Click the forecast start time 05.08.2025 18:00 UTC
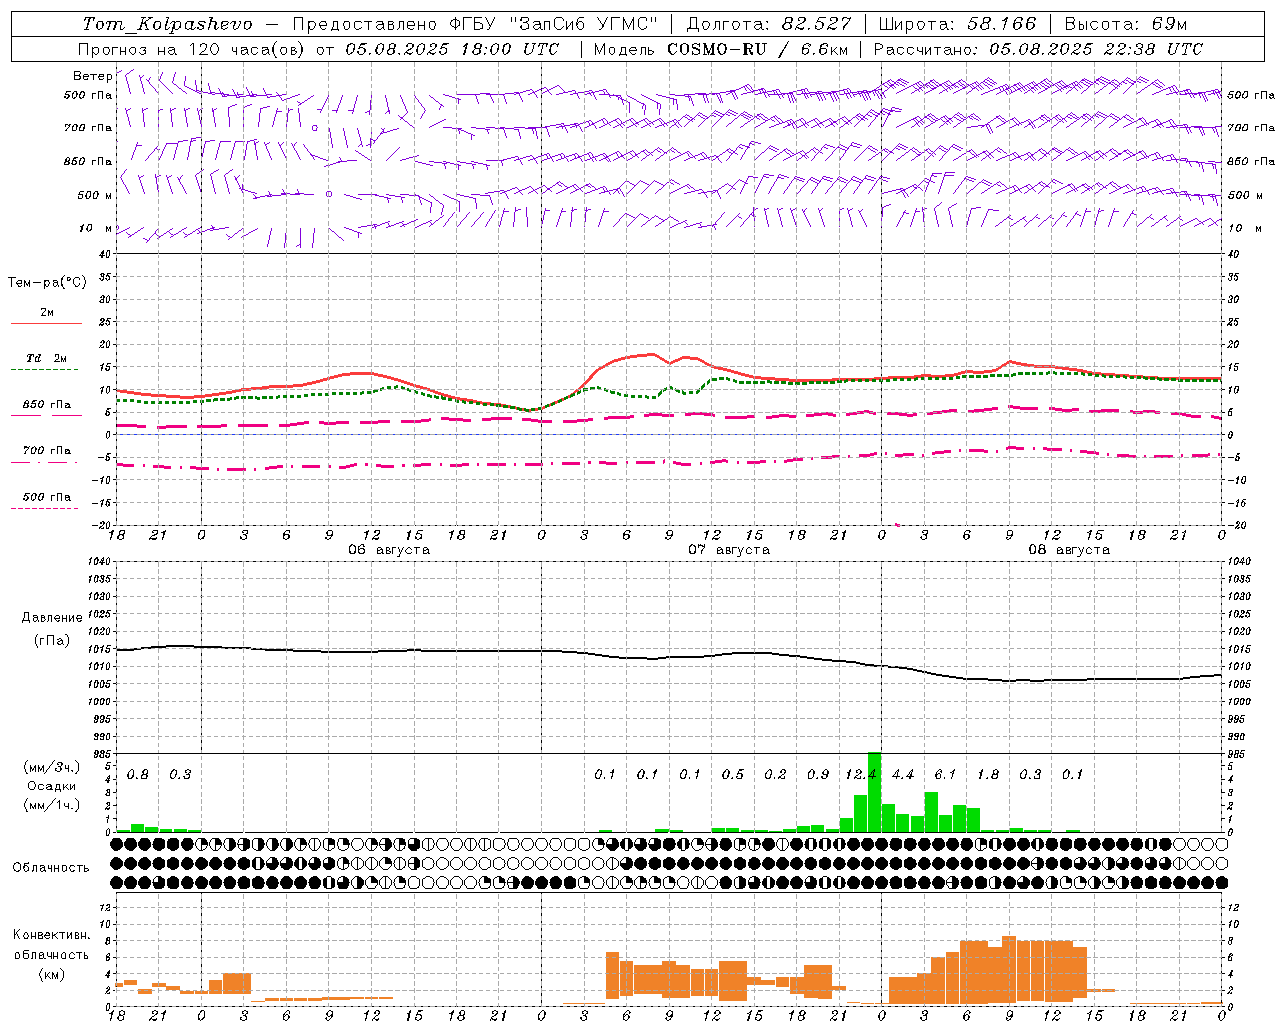 [452, 49]
